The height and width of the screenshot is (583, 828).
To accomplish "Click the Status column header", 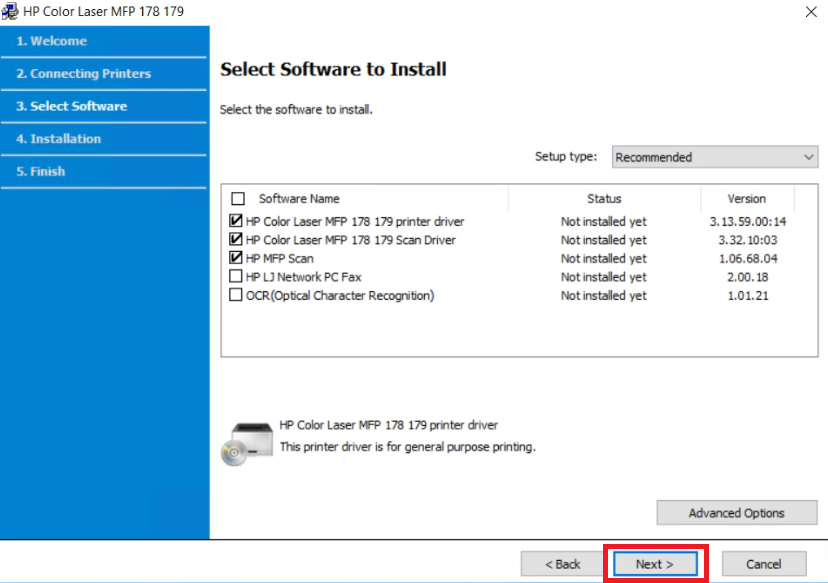I will 604,199.
